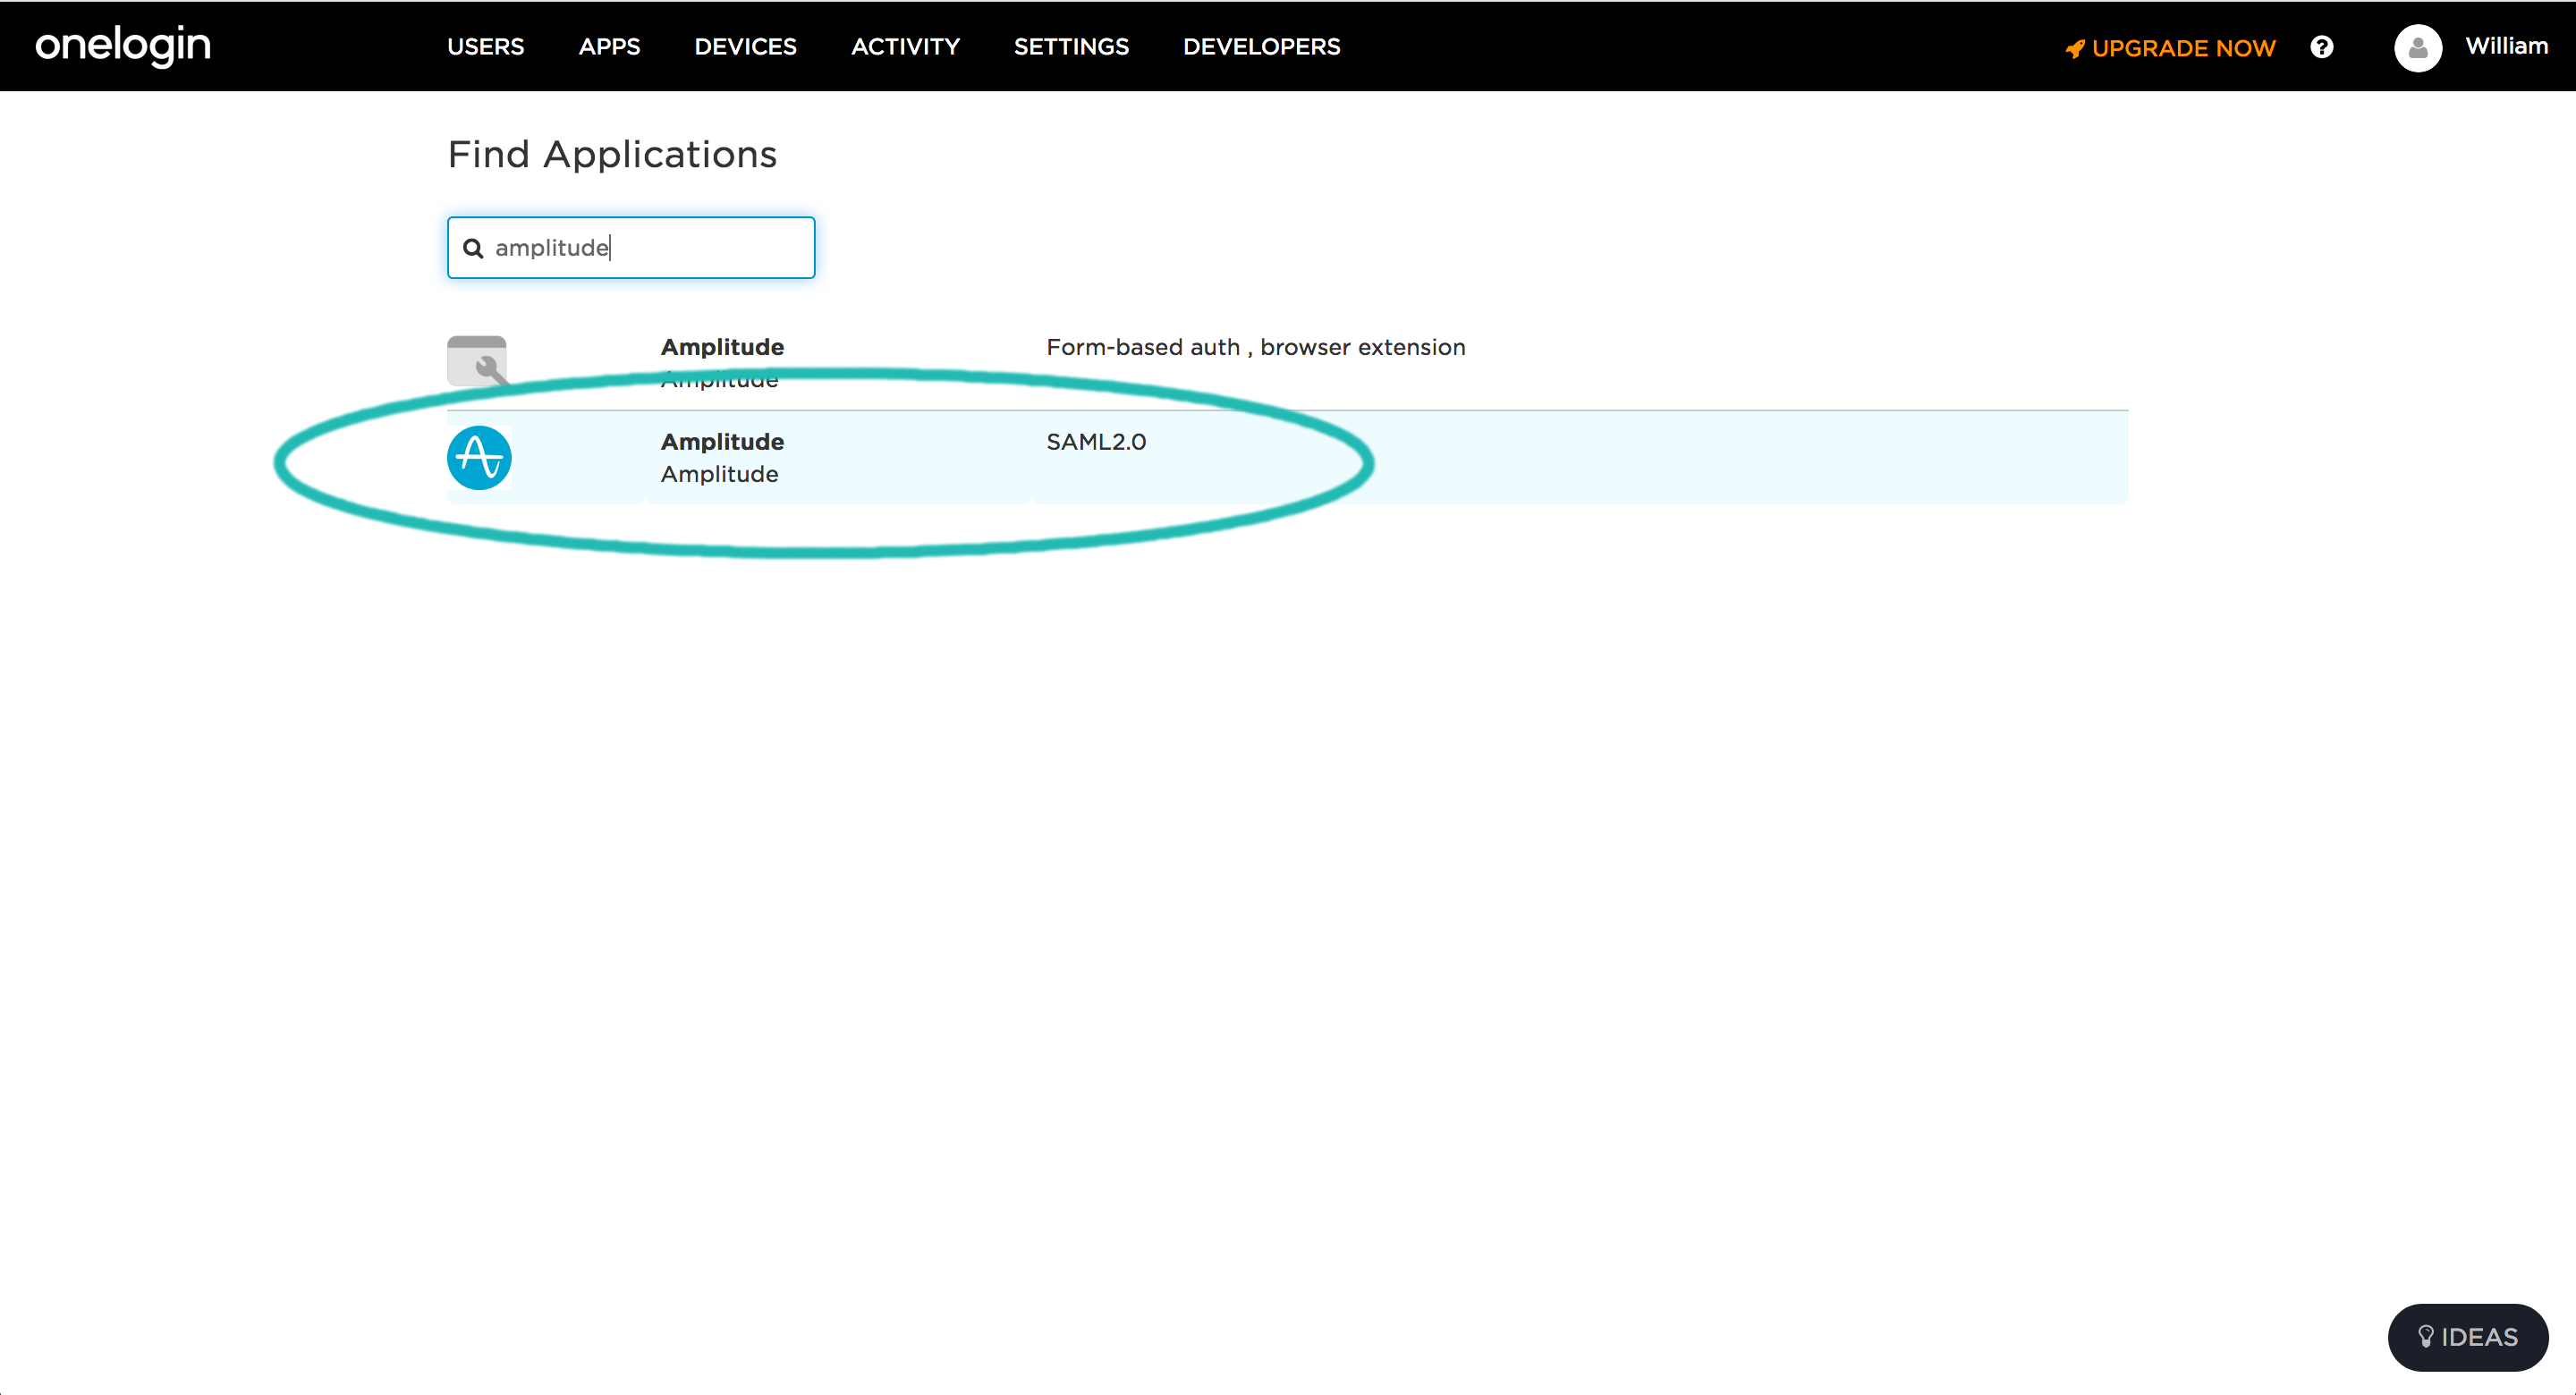The height and width of the screenshot is (1395, 2576).
Task: Click the rocket icon beside Upgrade Now
Action: click(2076, 48)
